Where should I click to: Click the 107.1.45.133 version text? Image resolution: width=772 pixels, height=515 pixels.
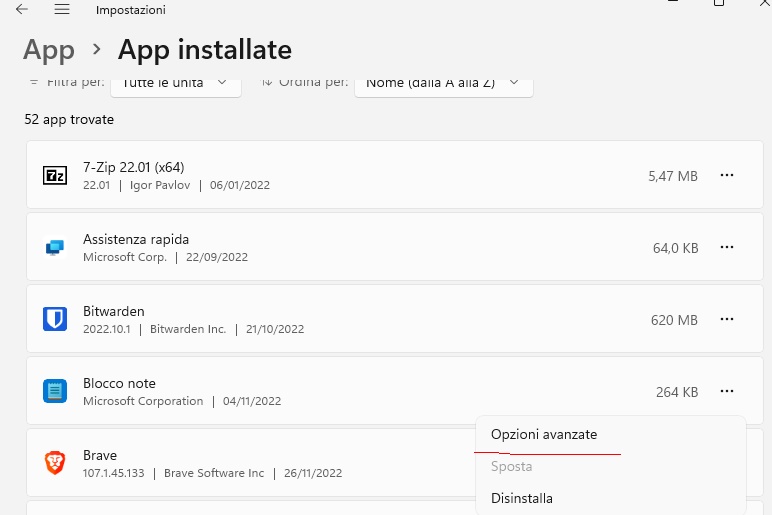click(x=114, y=473)
